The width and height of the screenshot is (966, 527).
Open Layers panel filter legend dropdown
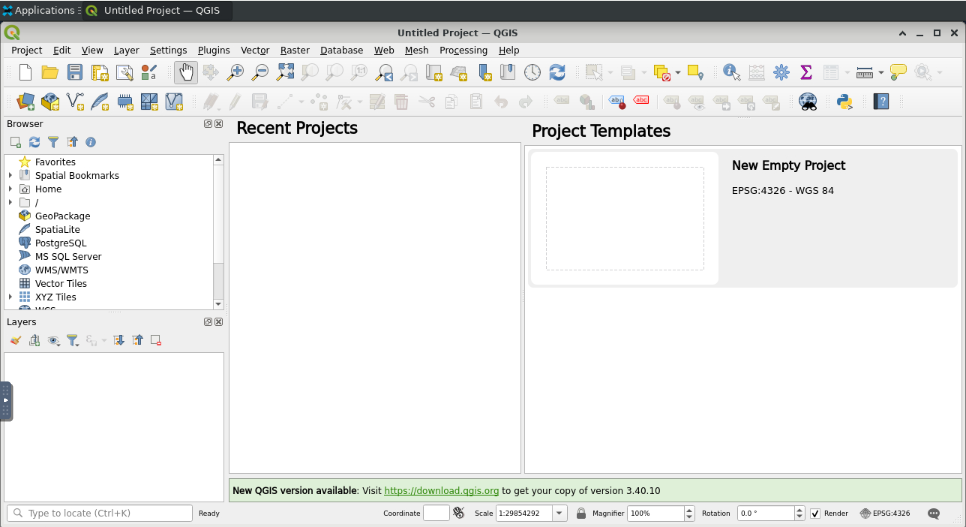coord(73,340)
